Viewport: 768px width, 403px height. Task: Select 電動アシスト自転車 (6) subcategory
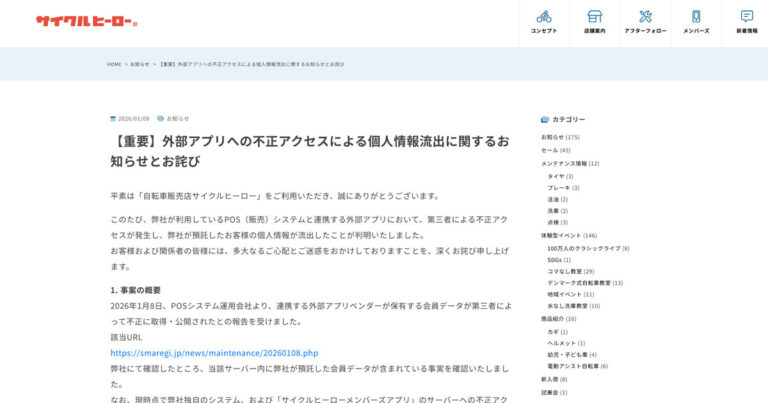pyautogui.click(x=577, y=366)
